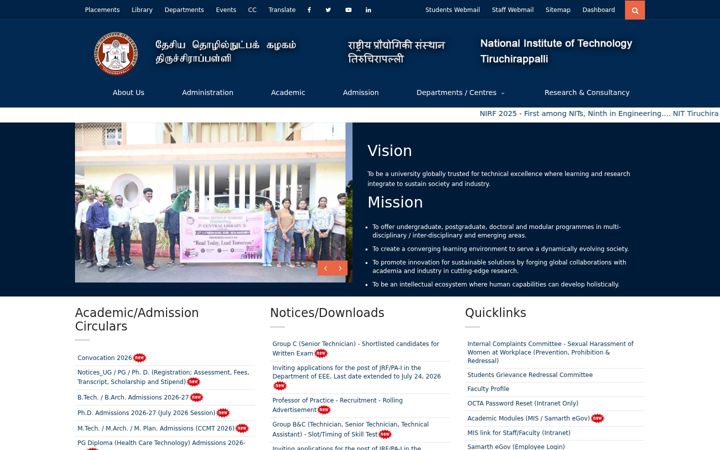Open Staff Webmail
Viewport: 720px width, 450px height.
[512, 10]
